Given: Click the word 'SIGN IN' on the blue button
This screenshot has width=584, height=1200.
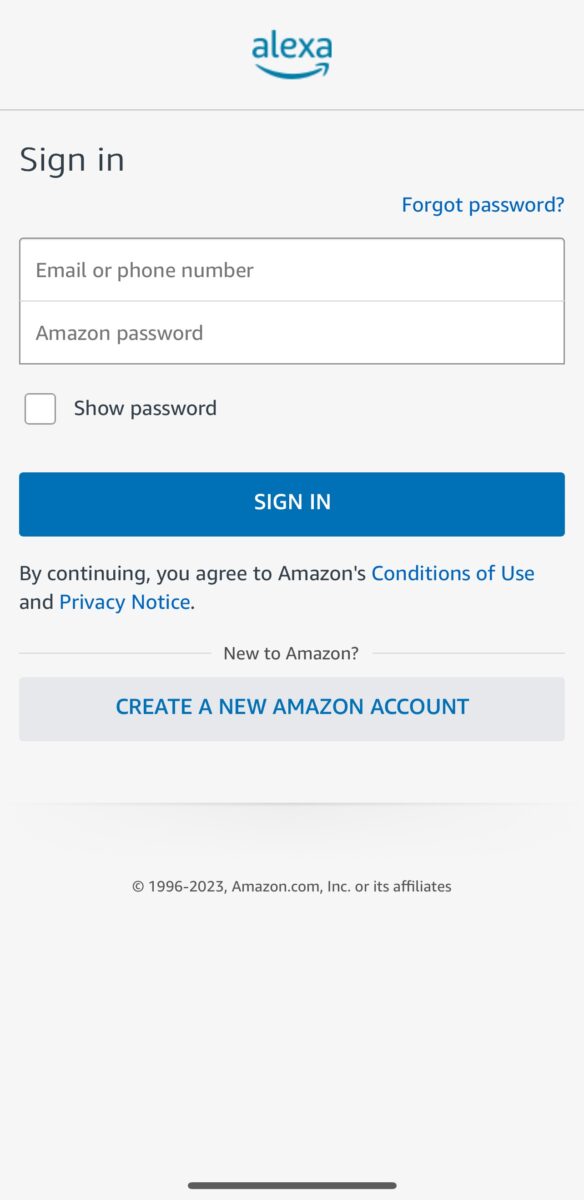Looking at the screenshot, I should point(292,502).
